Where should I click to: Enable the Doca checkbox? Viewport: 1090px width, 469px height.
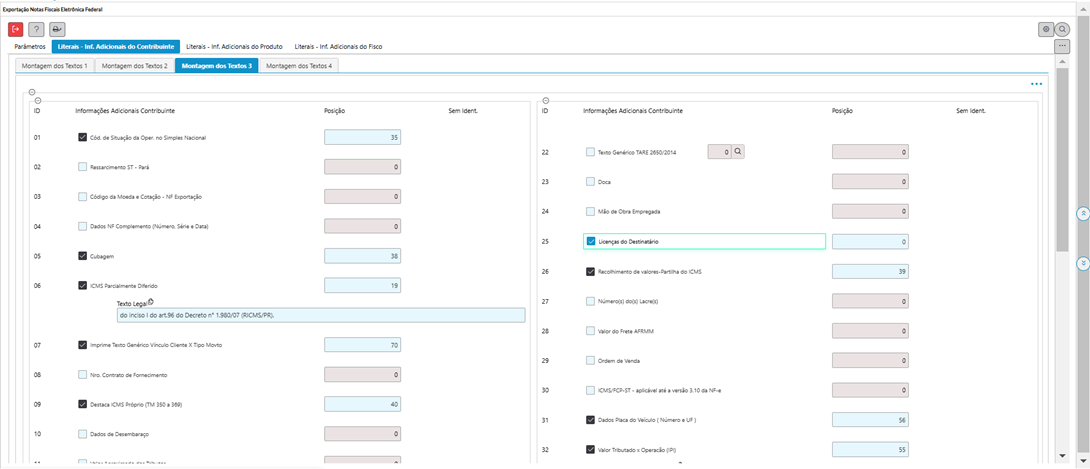pos(590,181)
